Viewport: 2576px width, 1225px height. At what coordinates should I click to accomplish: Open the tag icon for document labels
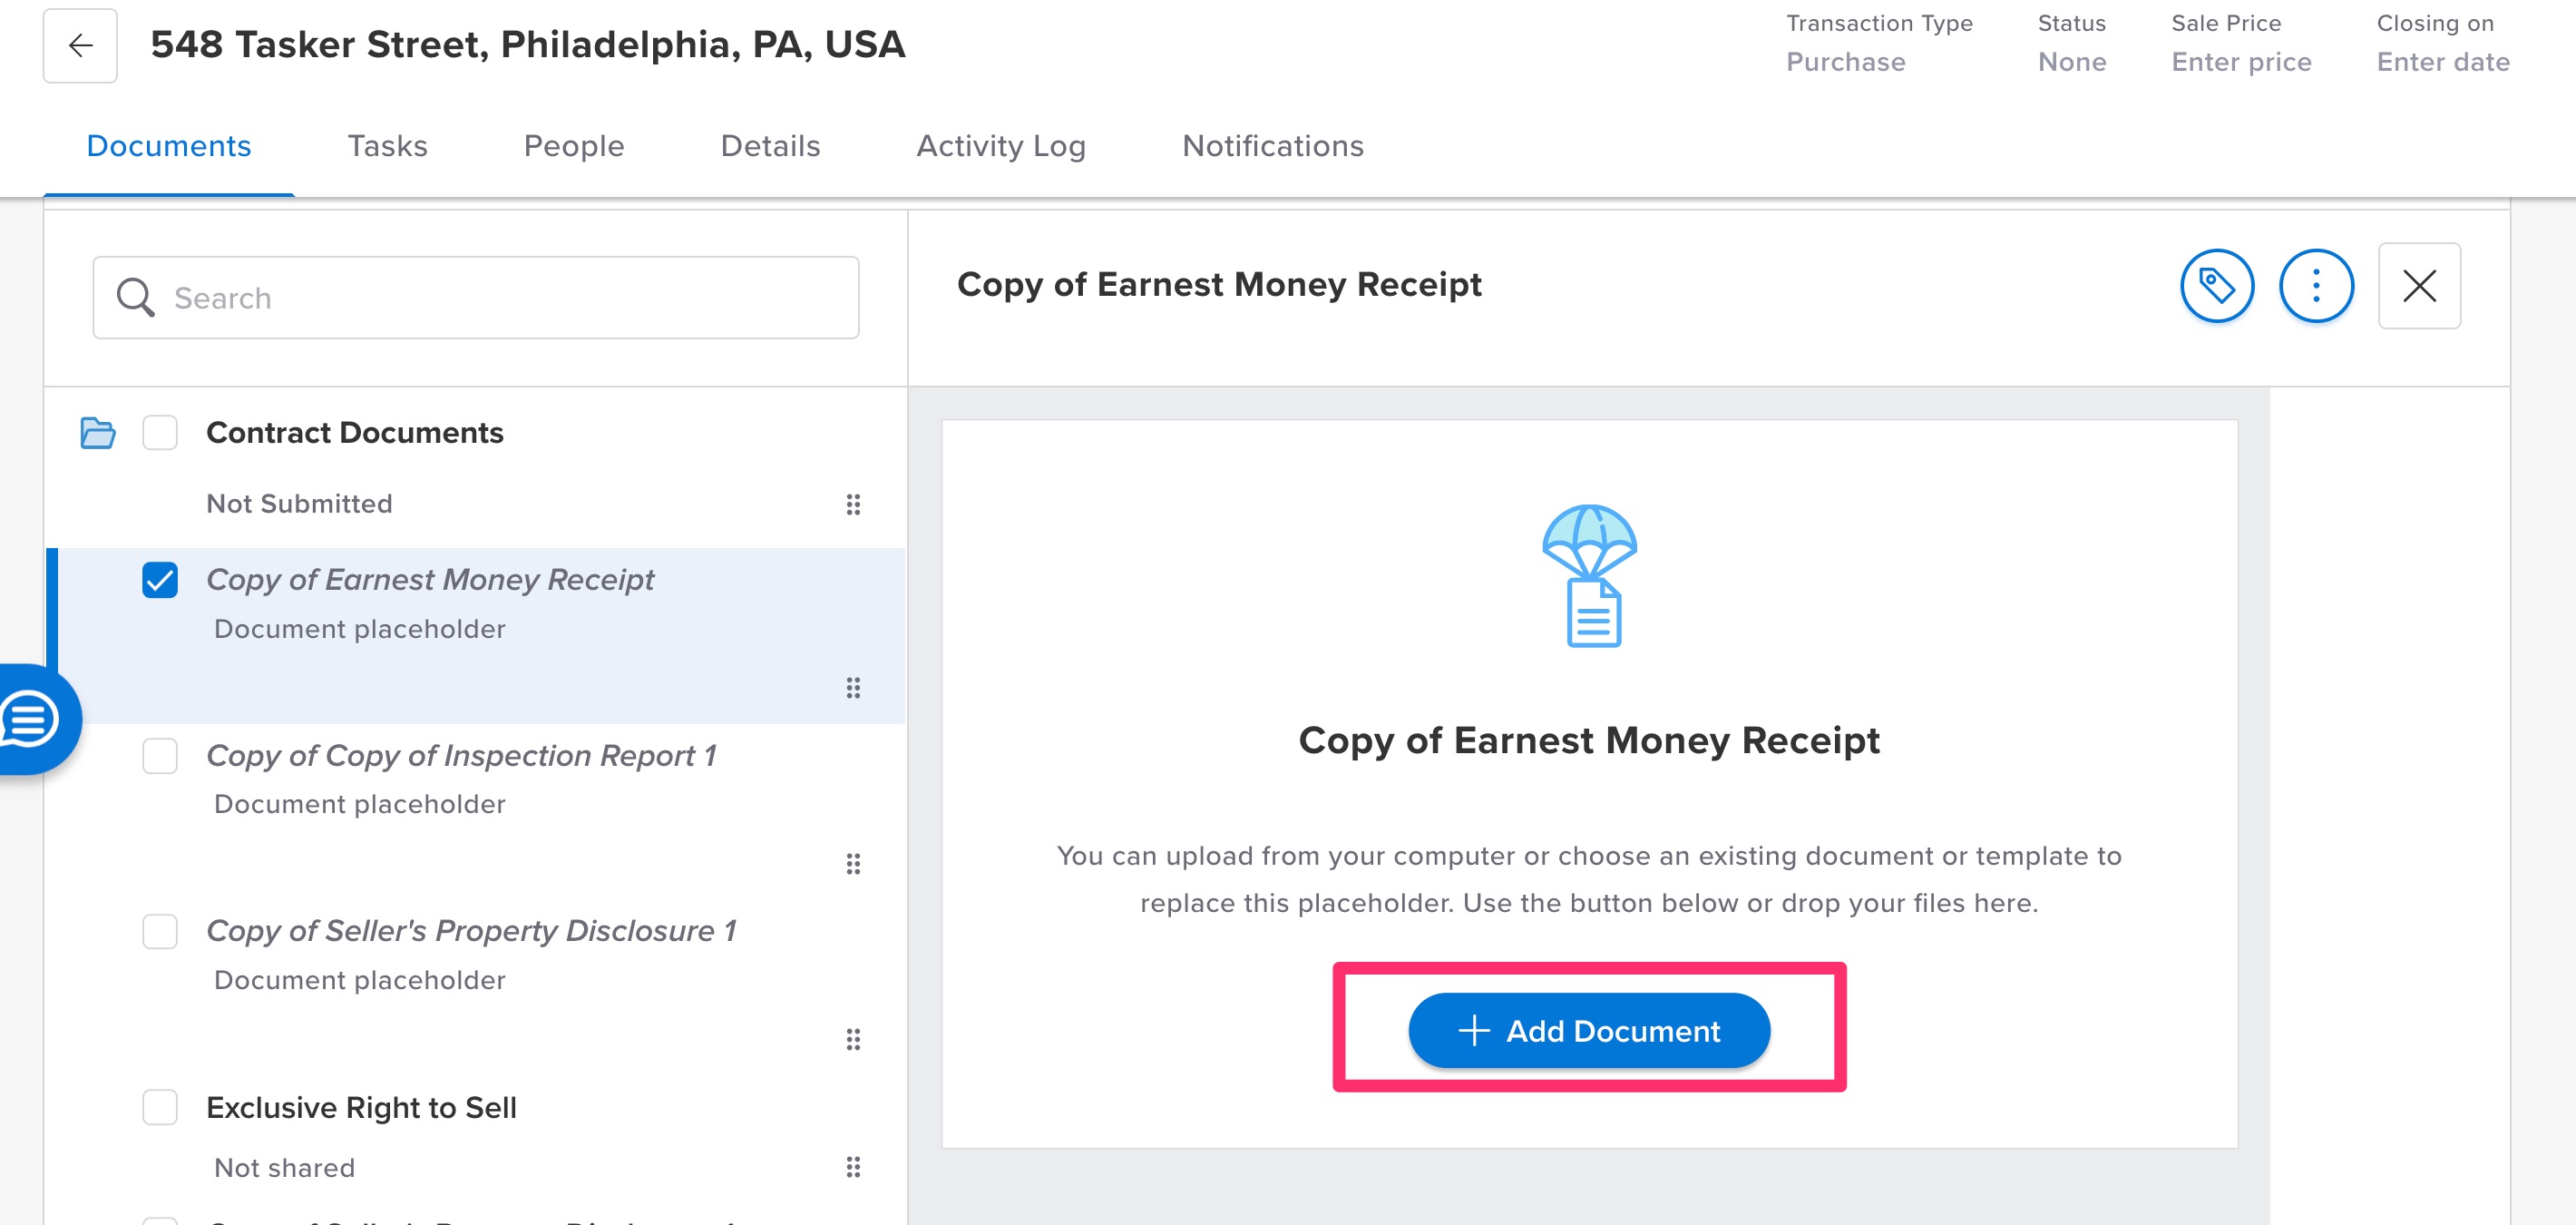pos(2216,286)
